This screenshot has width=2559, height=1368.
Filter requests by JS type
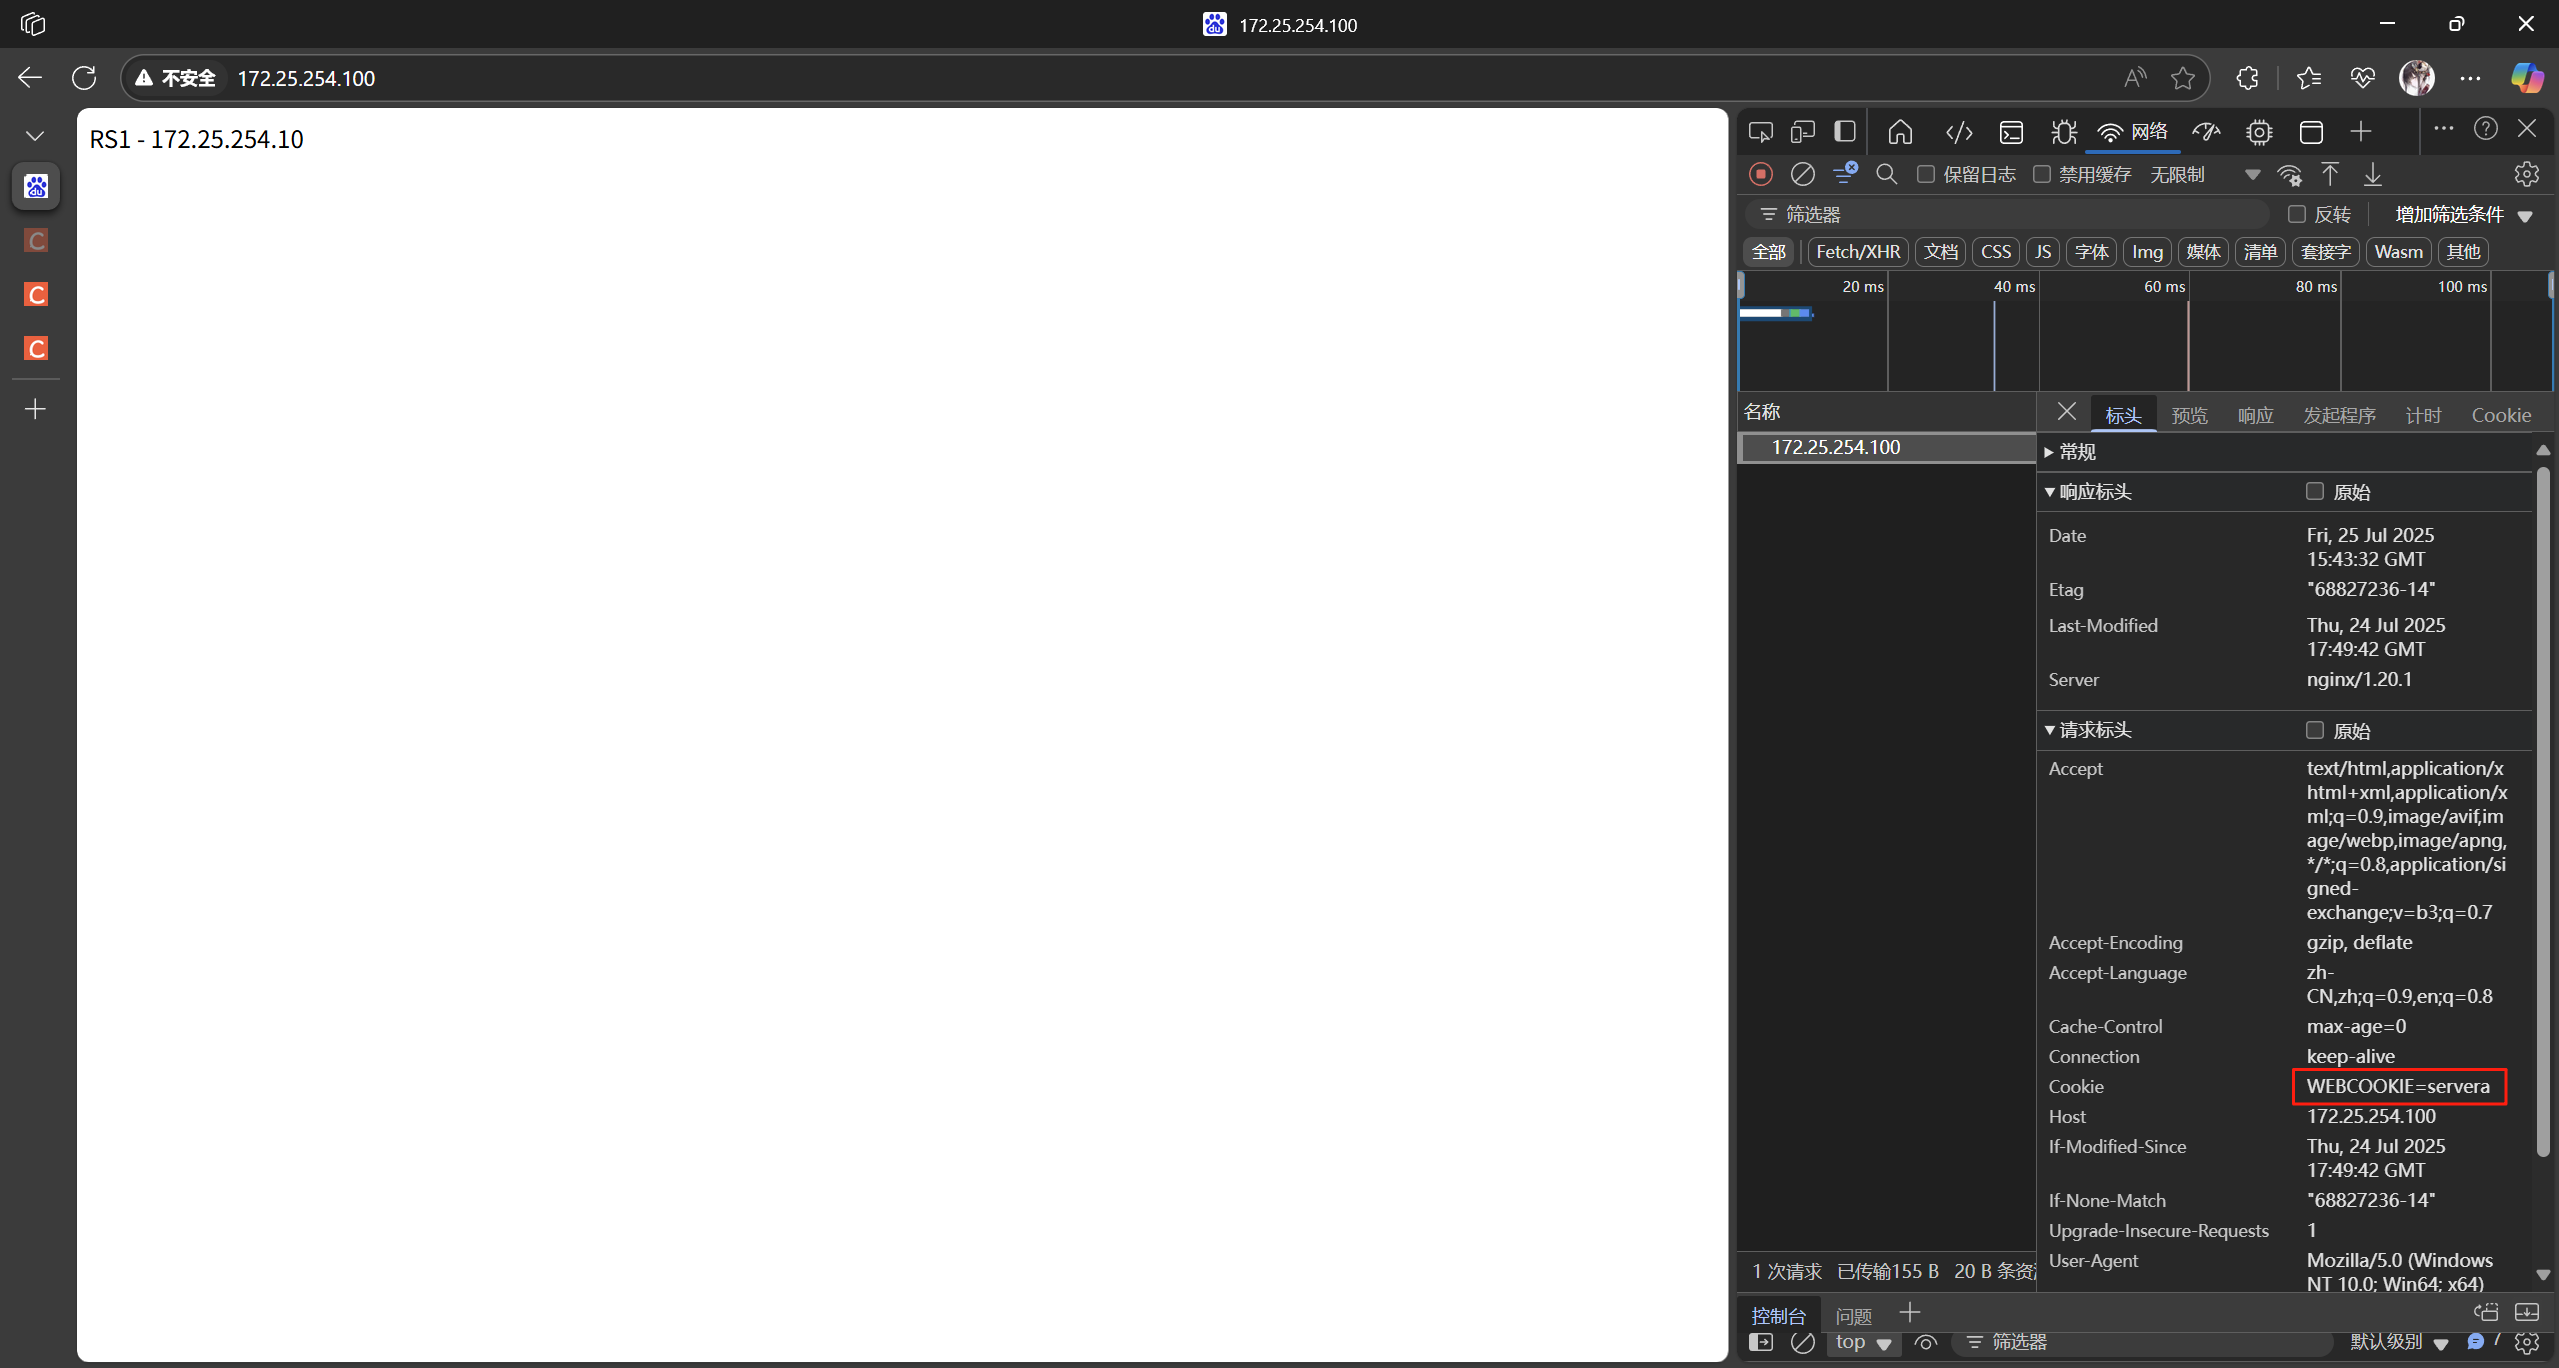[x=2043, y=252]
